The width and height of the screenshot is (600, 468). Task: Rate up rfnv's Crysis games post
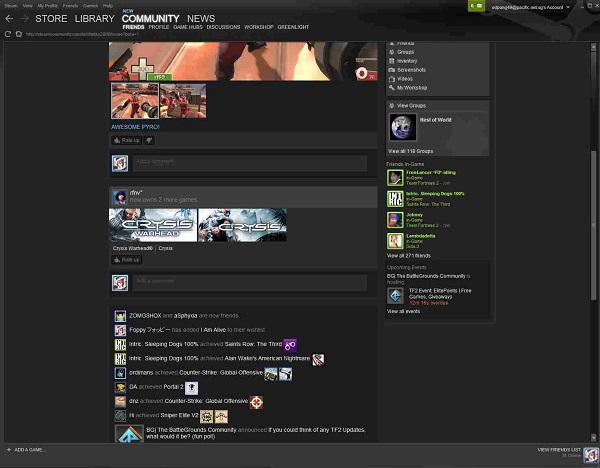coord(127,260)
